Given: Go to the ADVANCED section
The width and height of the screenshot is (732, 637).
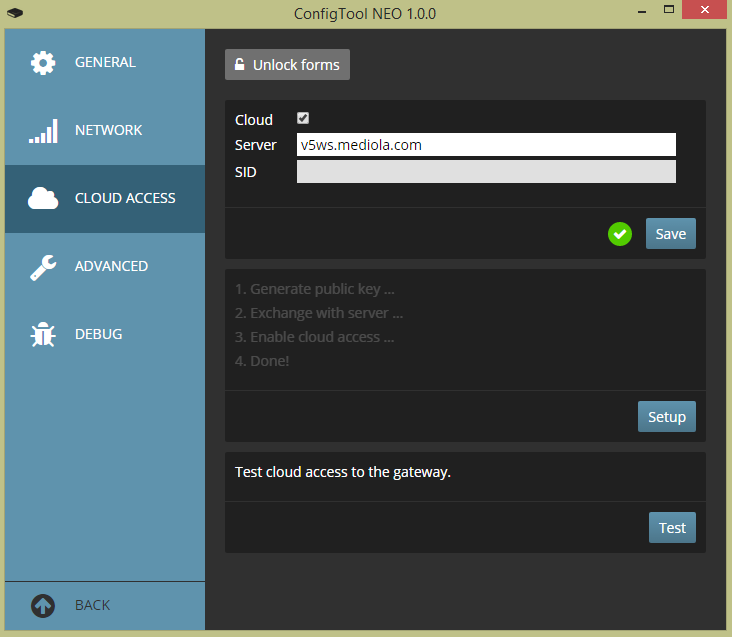Looking at the screenshot, I should click(x=111, y=267).
